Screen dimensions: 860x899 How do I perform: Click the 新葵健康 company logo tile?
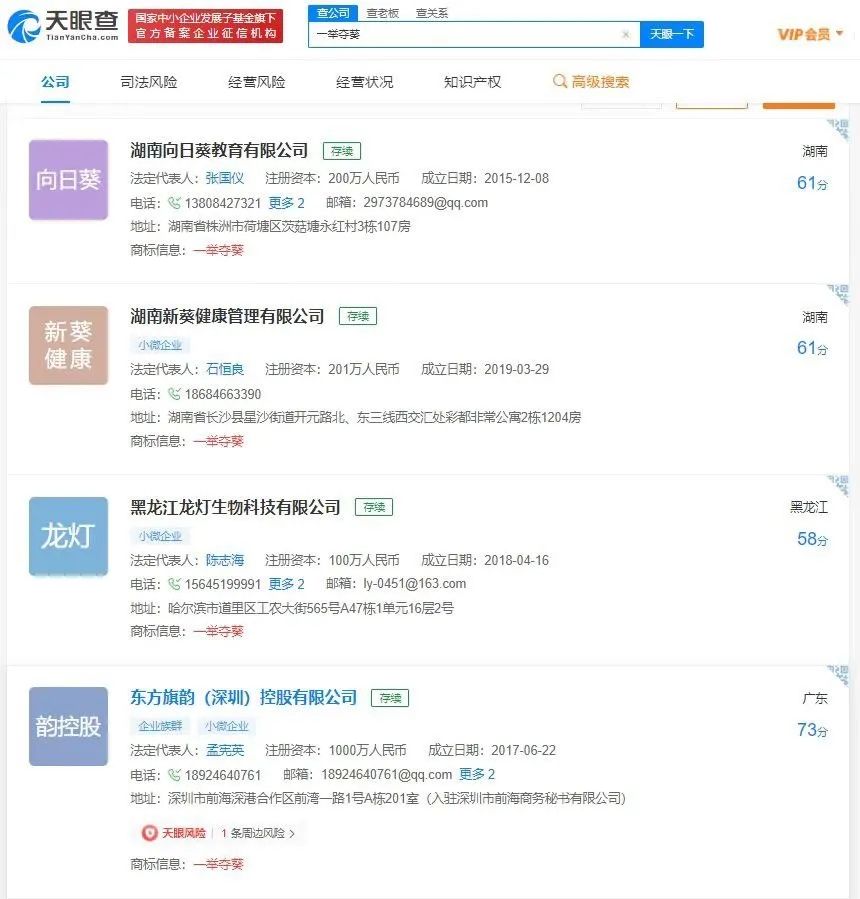point(68,345)
